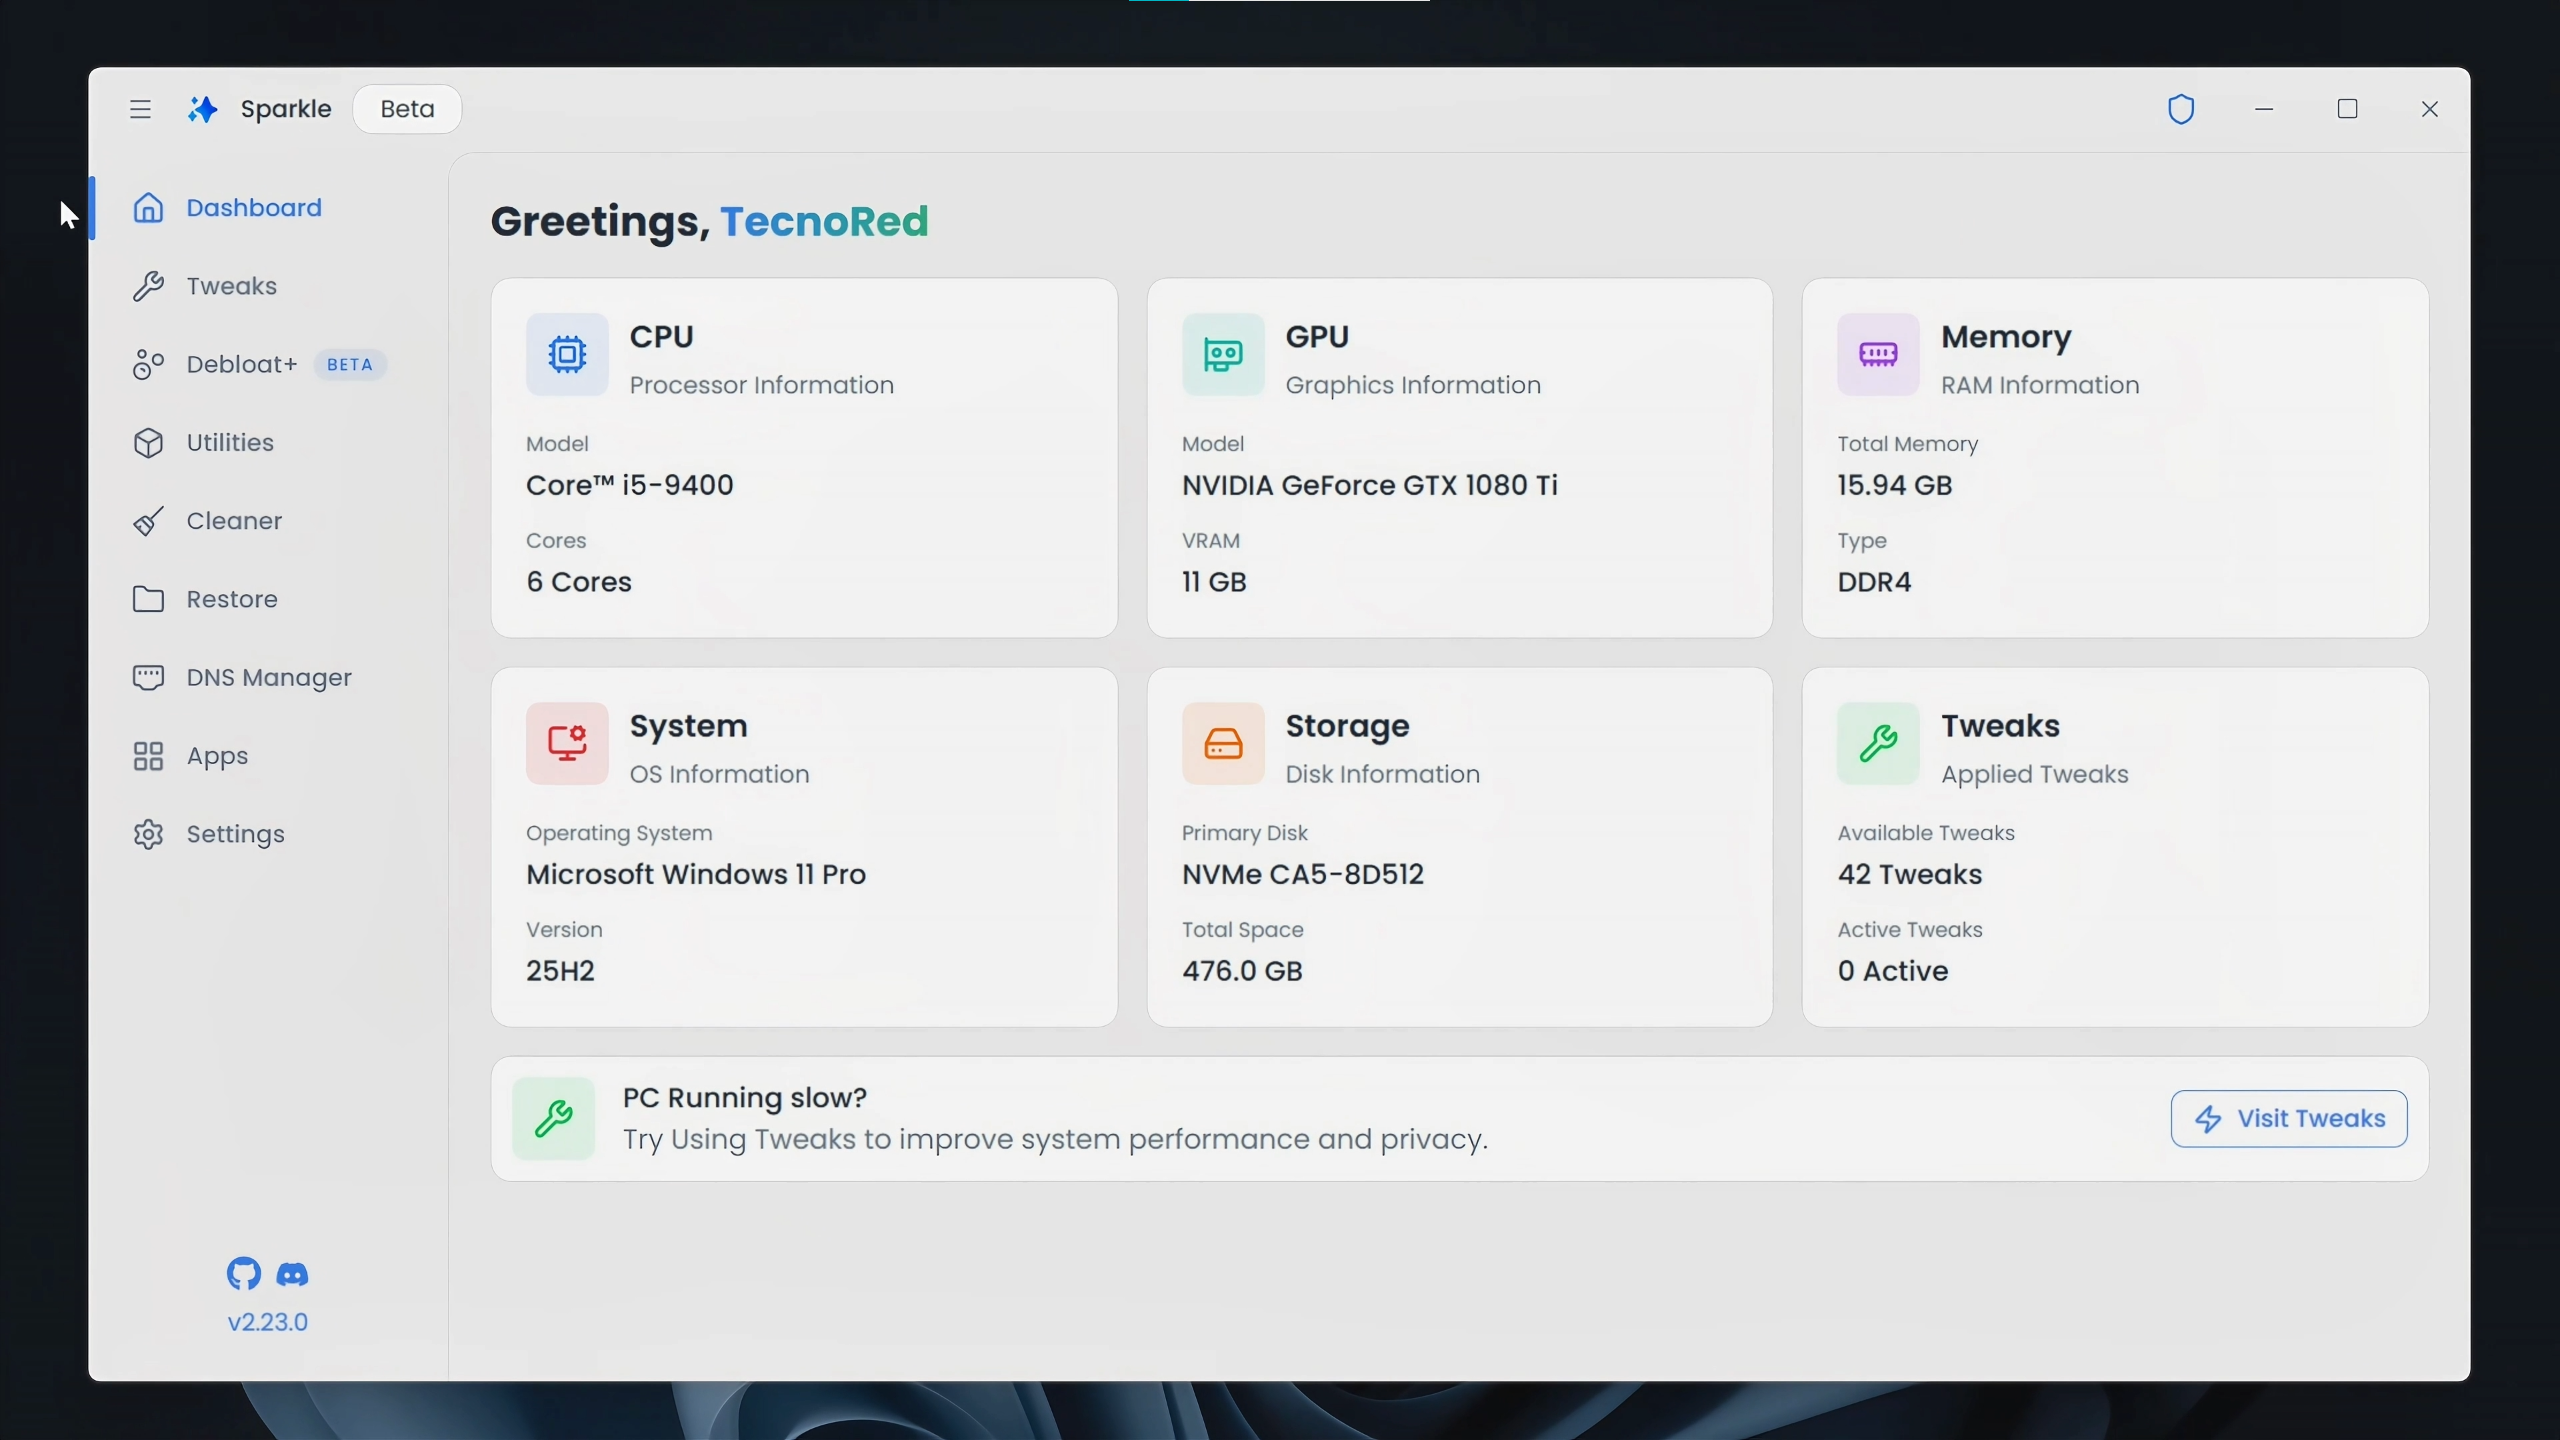
Task: Click Microsoft Windows 11 Pro text
Action: pyautogui.click(x=696, y=874)
